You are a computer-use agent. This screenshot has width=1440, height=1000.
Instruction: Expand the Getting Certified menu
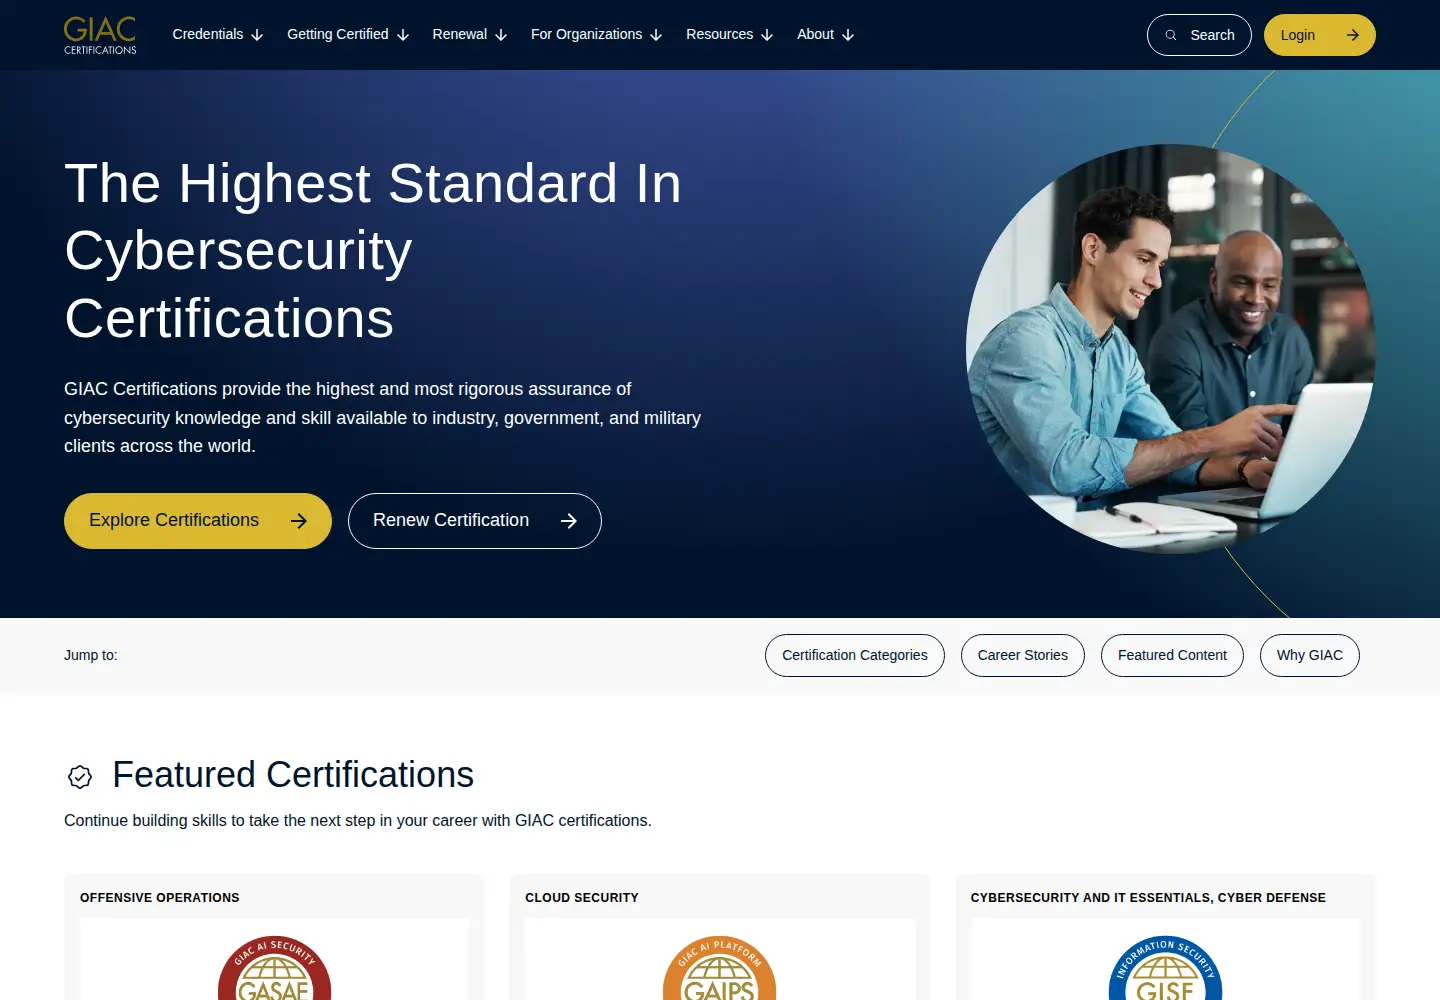click(348, 35)
